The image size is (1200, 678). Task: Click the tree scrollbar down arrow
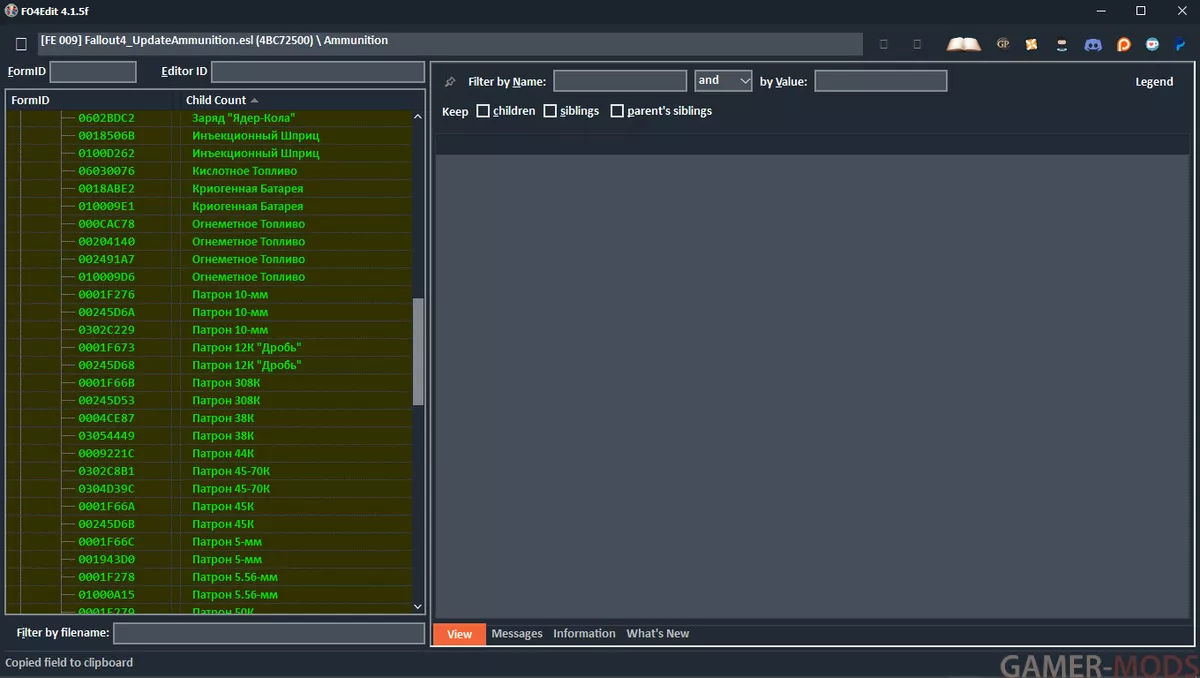[418, 606]
